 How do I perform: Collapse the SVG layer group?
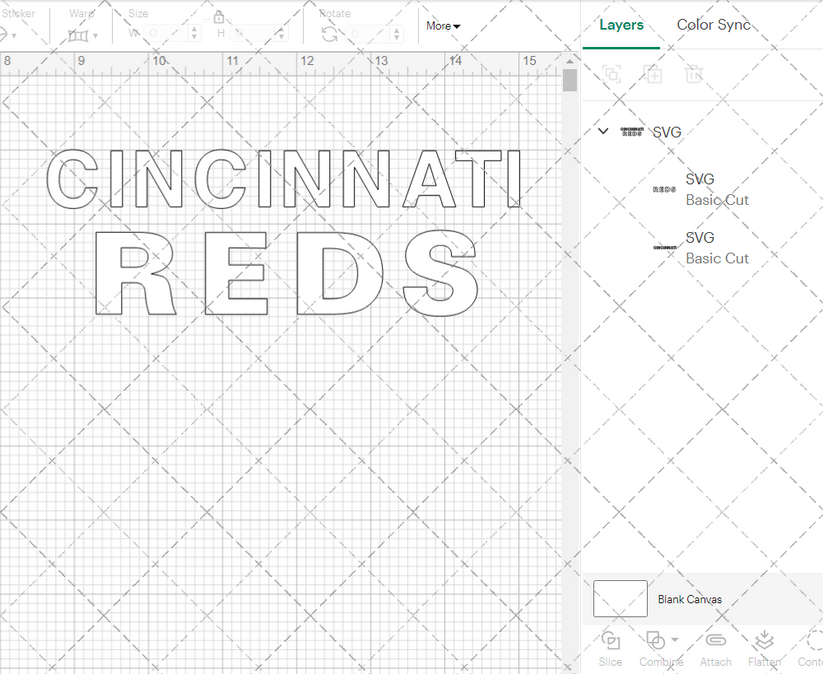coord(603,131)
